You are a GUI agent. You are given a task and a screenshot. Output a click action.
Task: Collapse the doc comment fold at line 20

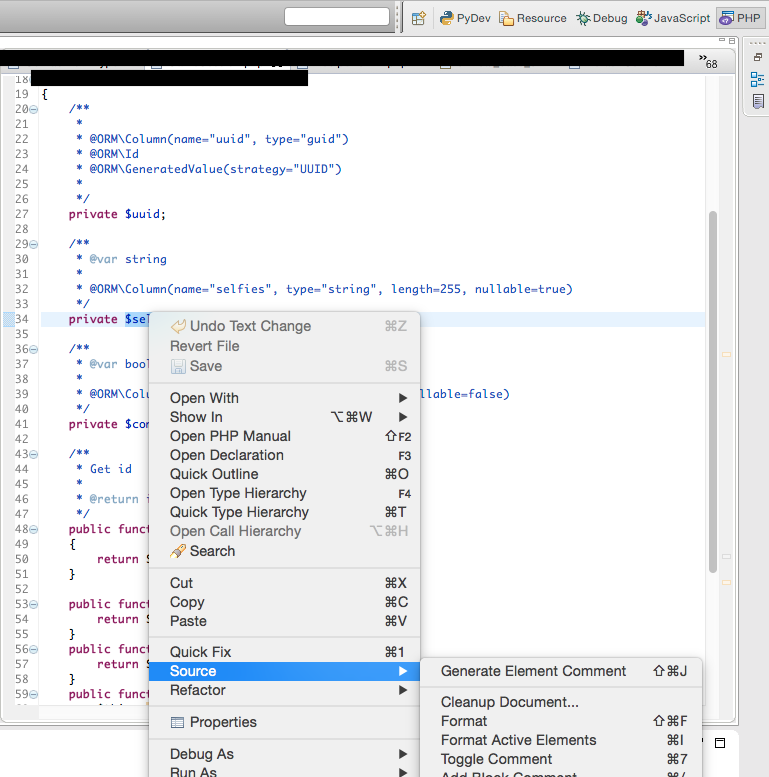point(33,109)
